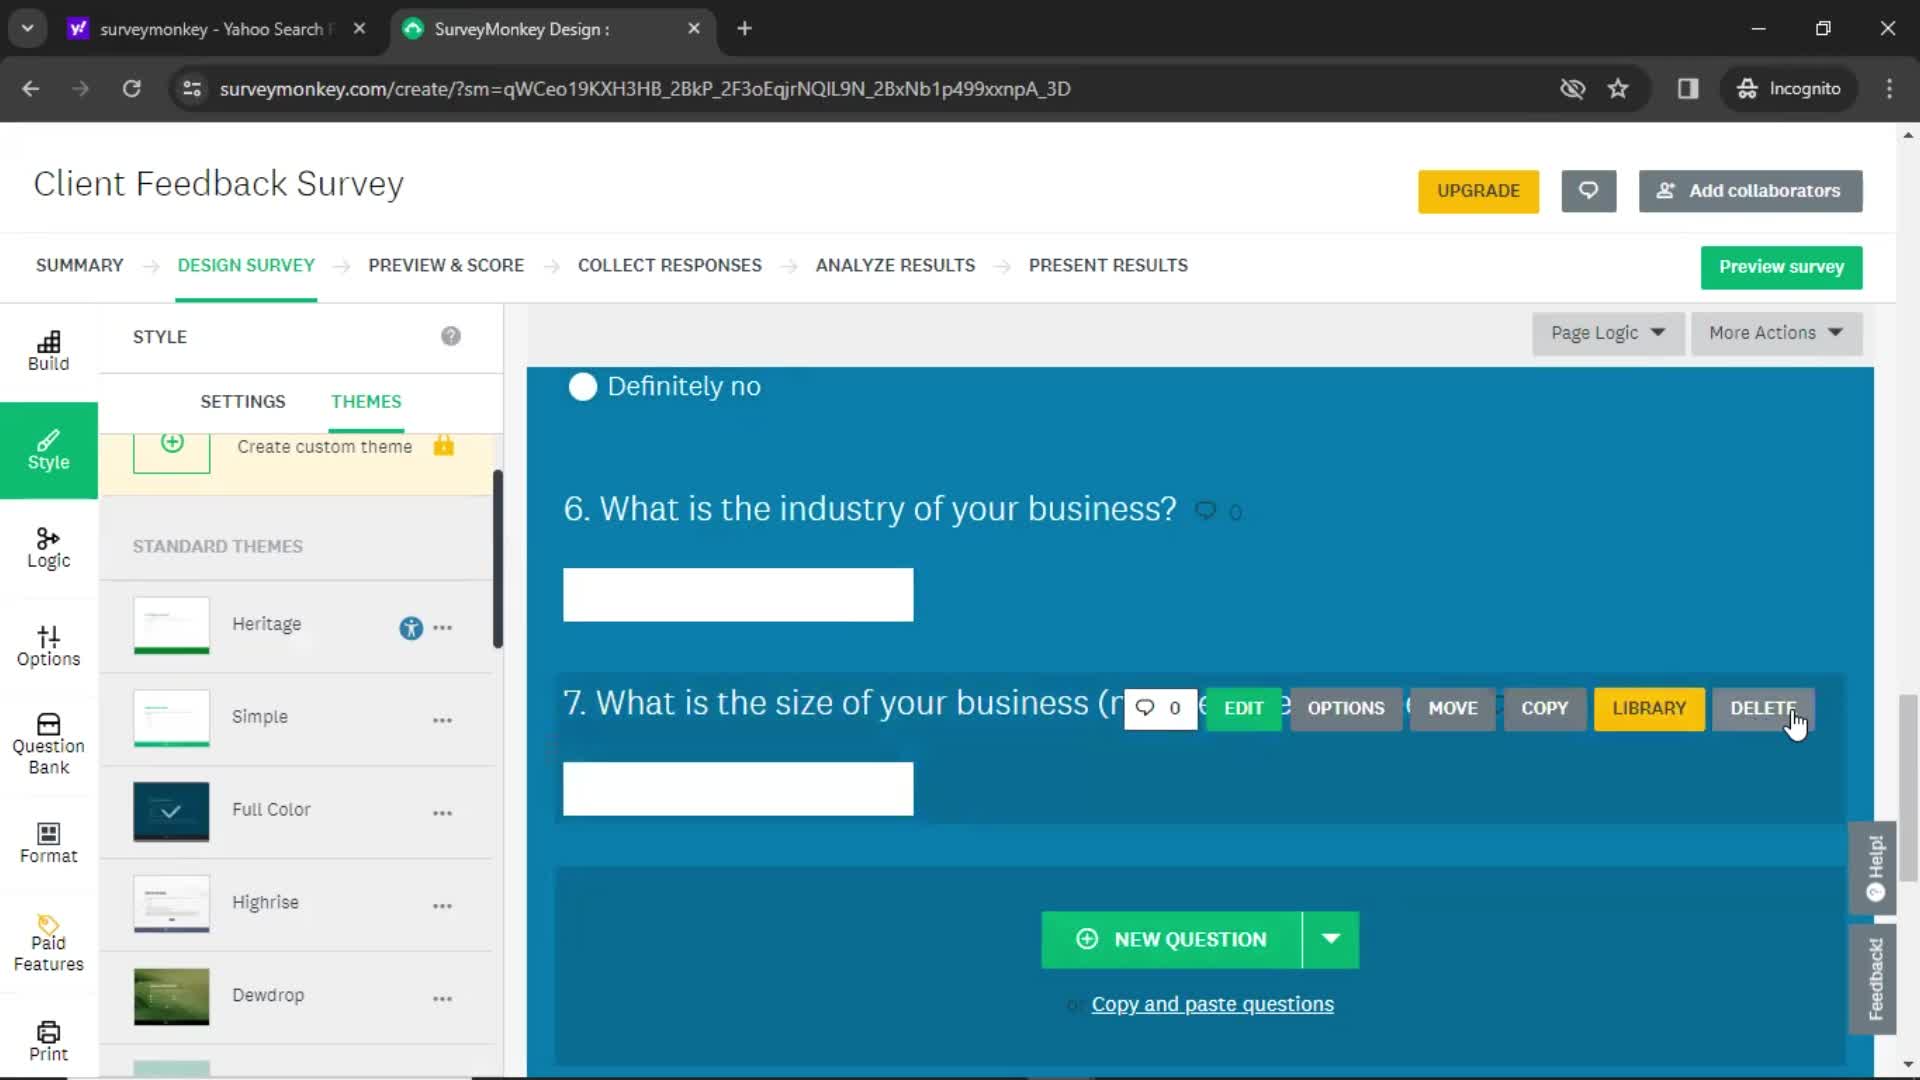Click the question 6 text input field
1920x1080 pixels.
click(738, 595)
